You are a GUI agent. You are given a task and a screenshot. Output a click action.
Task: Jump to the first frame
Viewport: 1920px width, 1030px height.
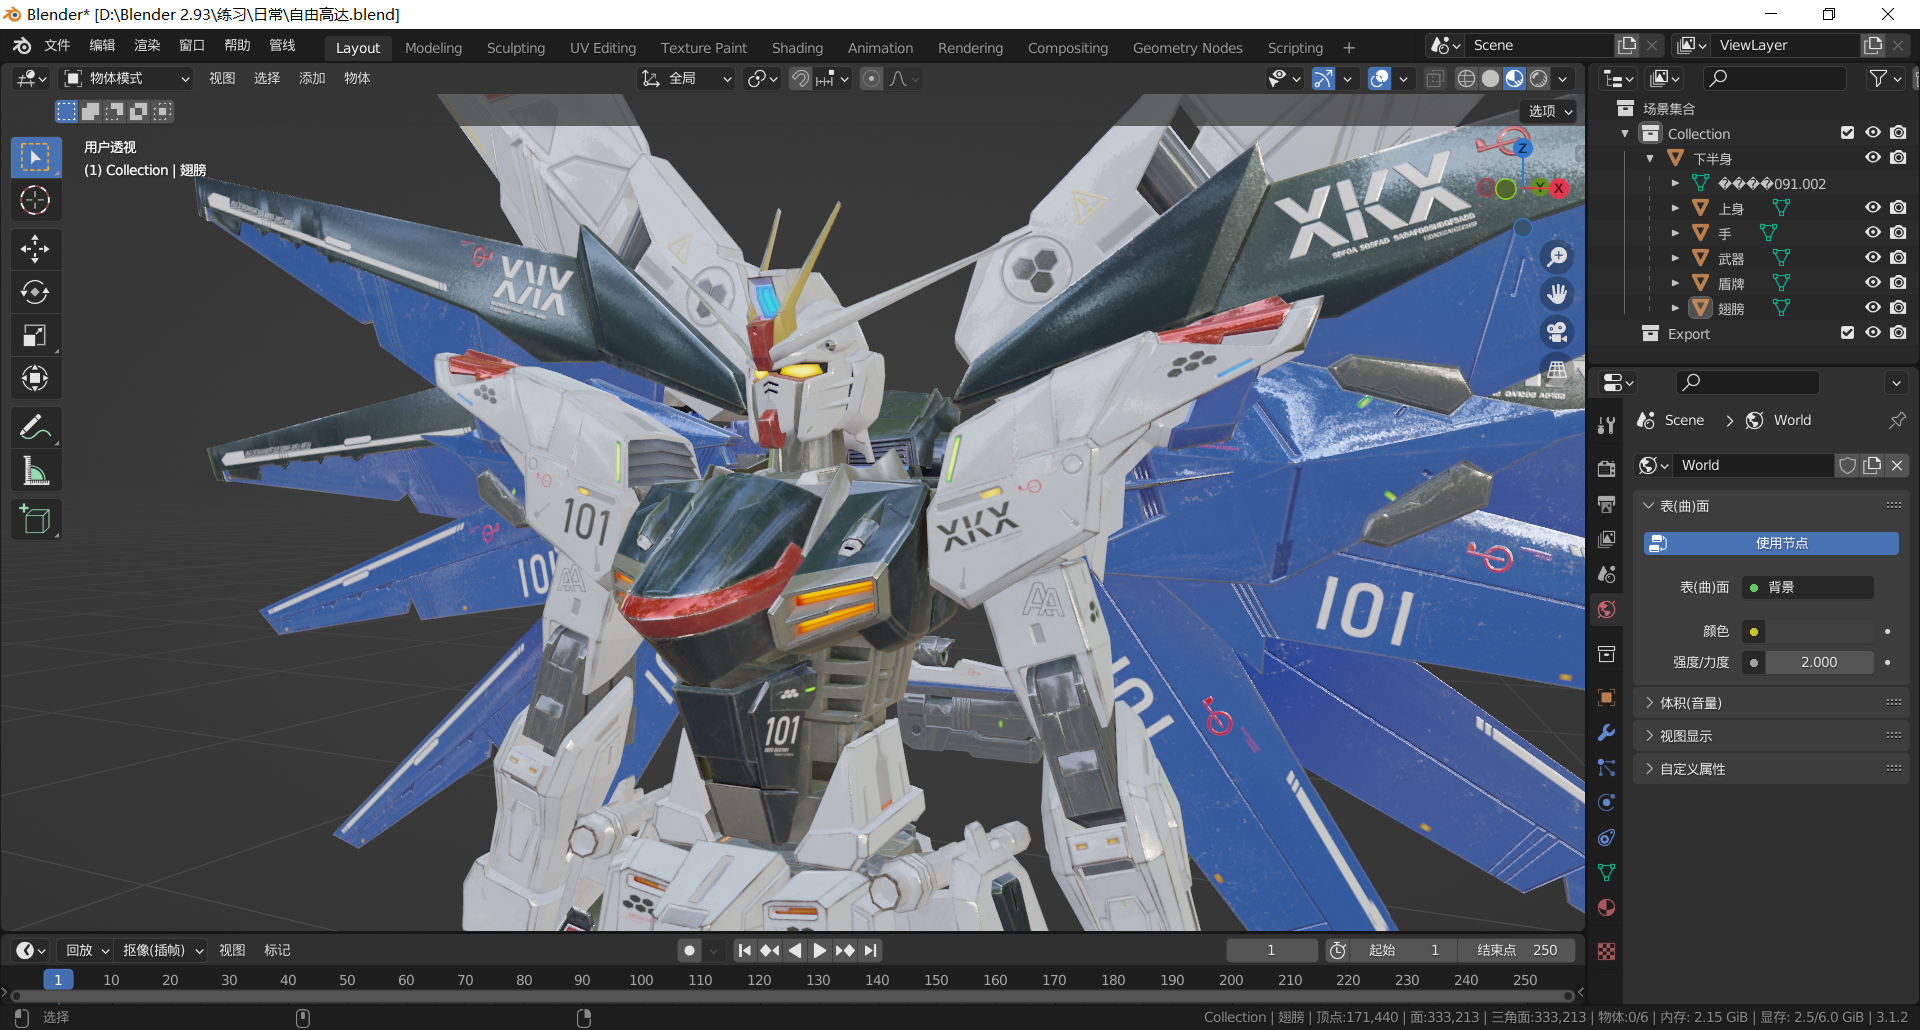tap(744, 950)
